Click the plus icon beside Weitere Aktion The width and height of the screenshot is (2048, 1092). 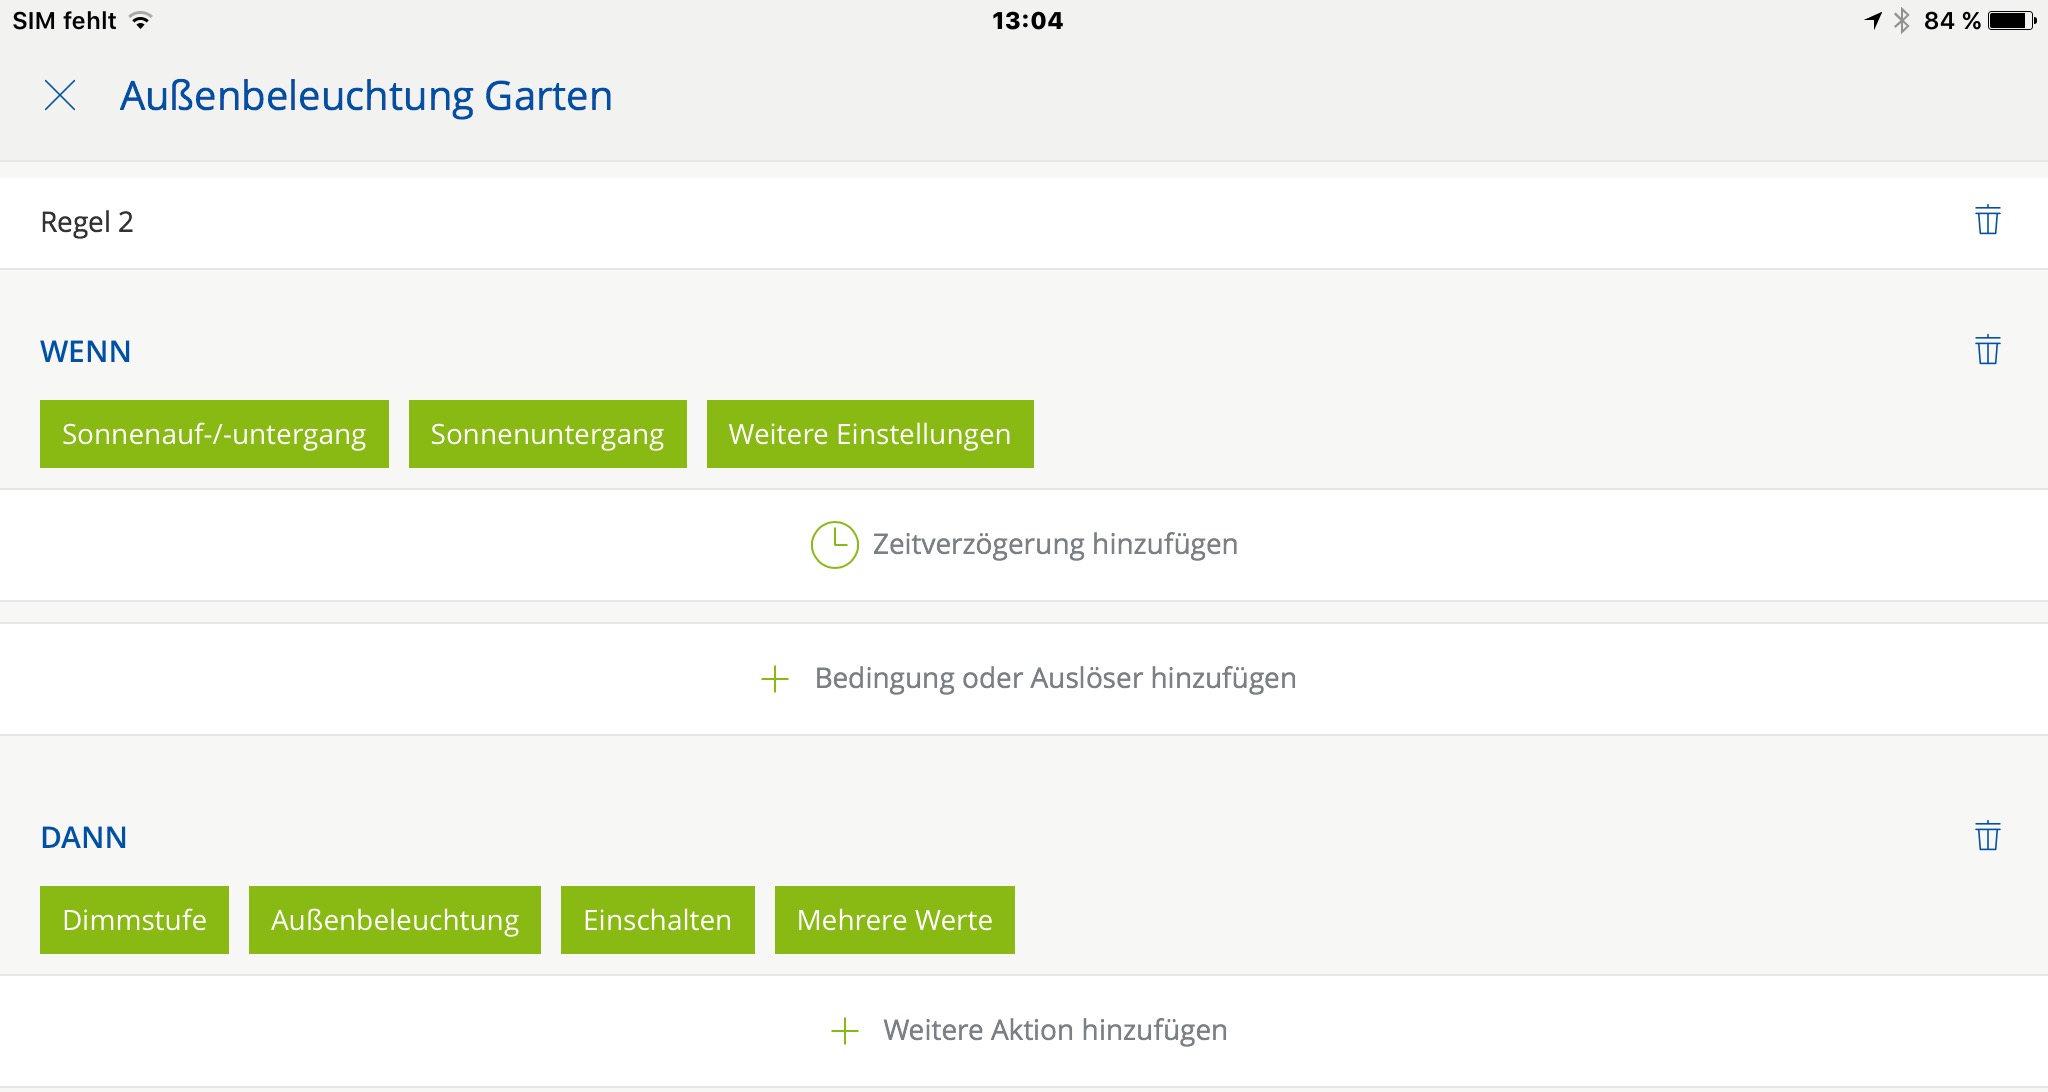click(845, 1031)
